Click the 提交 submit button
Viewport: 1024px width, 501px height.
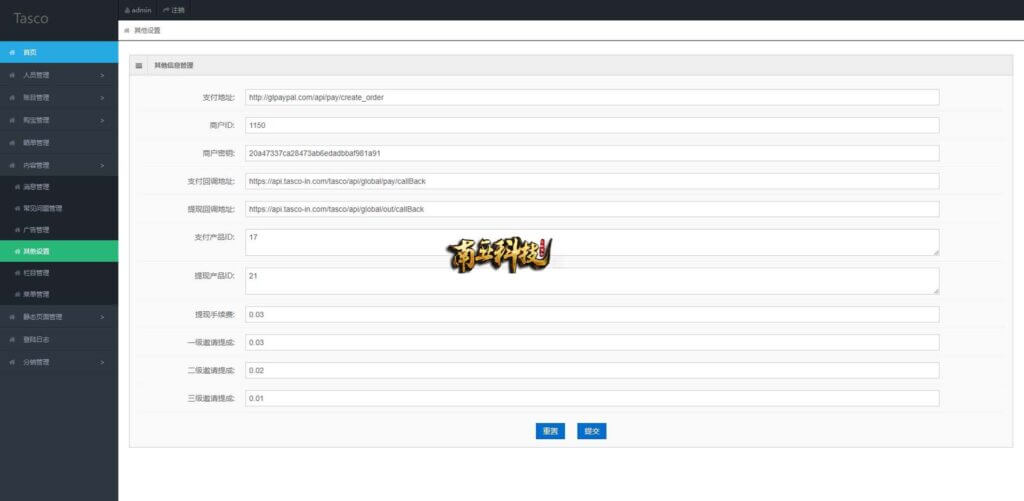pos(592,431)
